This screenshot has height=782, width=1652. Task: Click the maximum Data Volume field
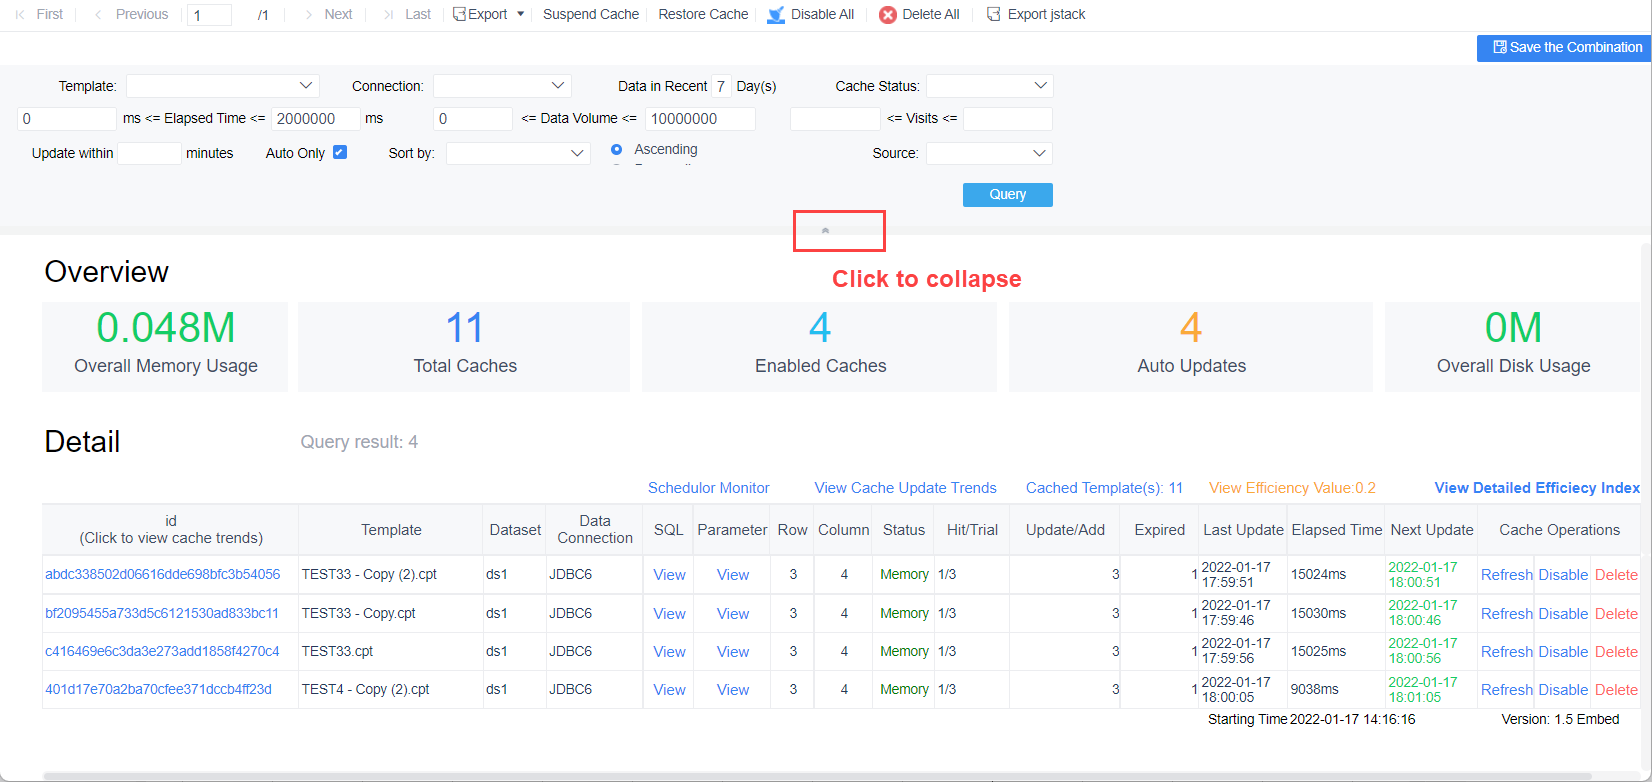click(x=700, y=118)
